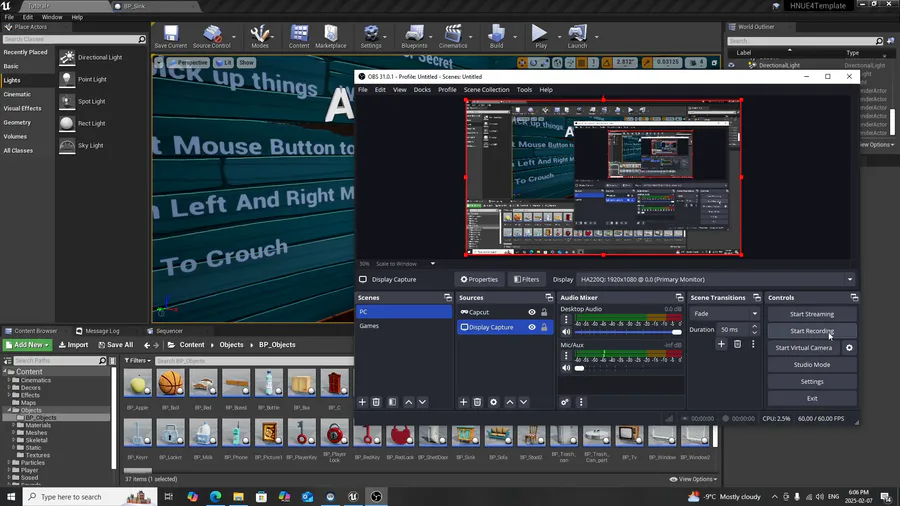The width and height of the screenshot is (900, 506).
Task: Pop out the Controls dock panel
Action: point(854,297)
